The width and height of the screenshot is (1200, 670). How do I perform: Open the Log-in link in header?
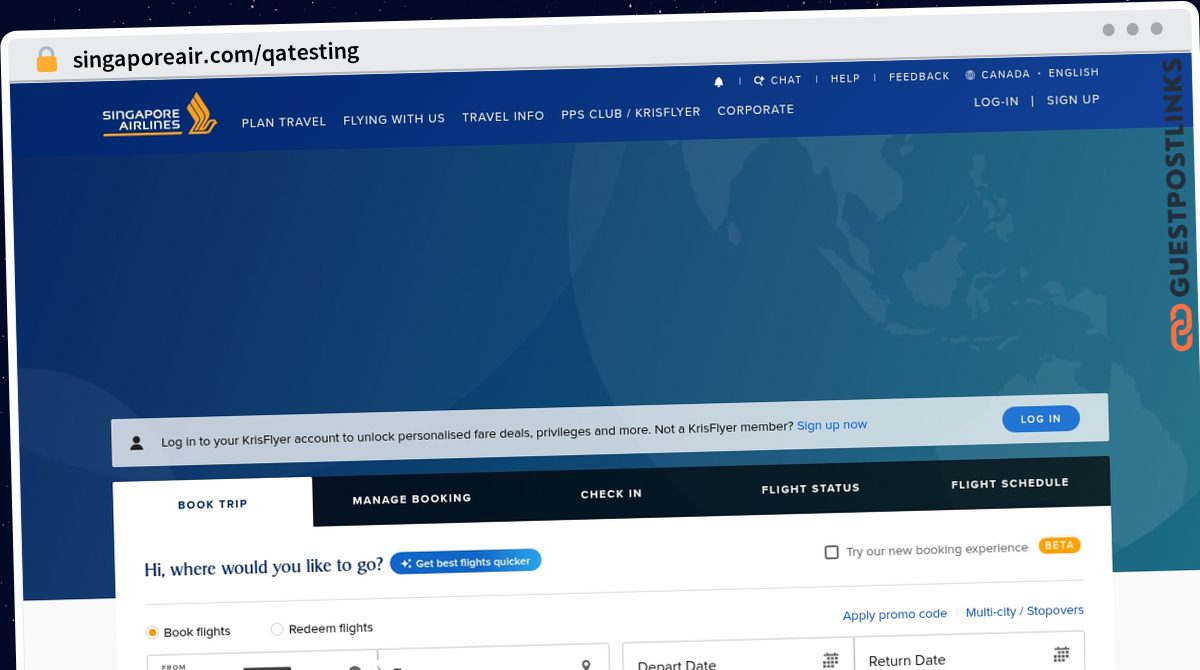coord(996,101)
